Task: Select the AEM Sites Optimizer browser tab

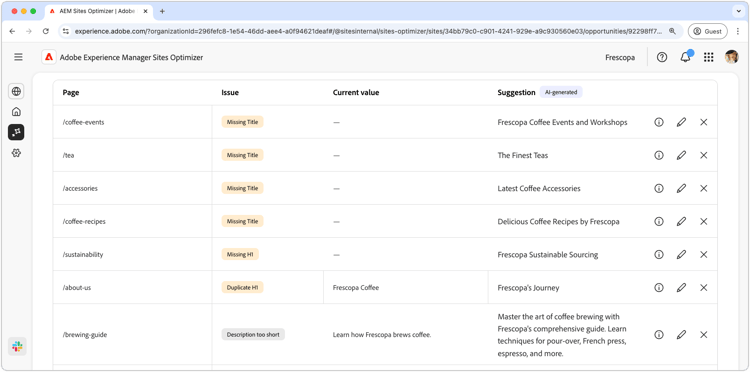Action: 99,11
